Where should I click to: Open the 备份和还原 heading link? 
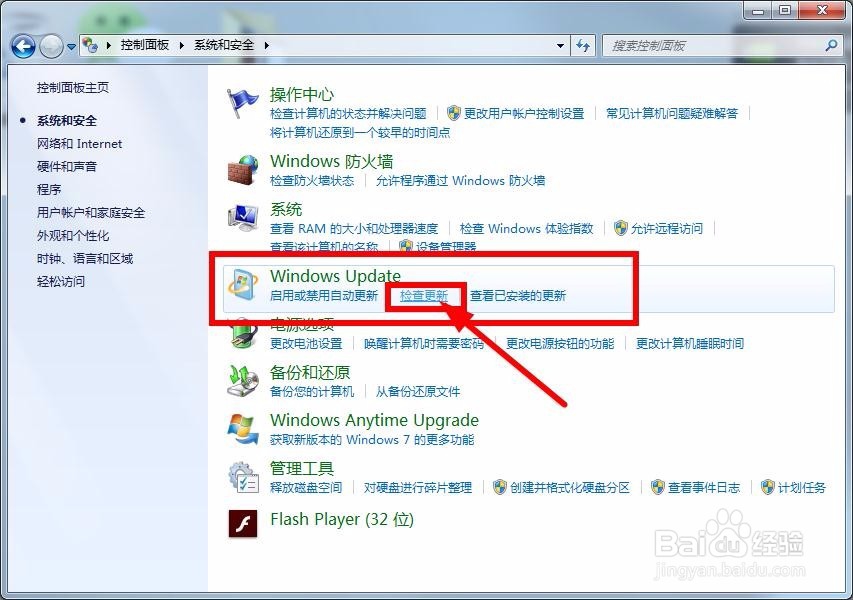(x=310, y=372)
